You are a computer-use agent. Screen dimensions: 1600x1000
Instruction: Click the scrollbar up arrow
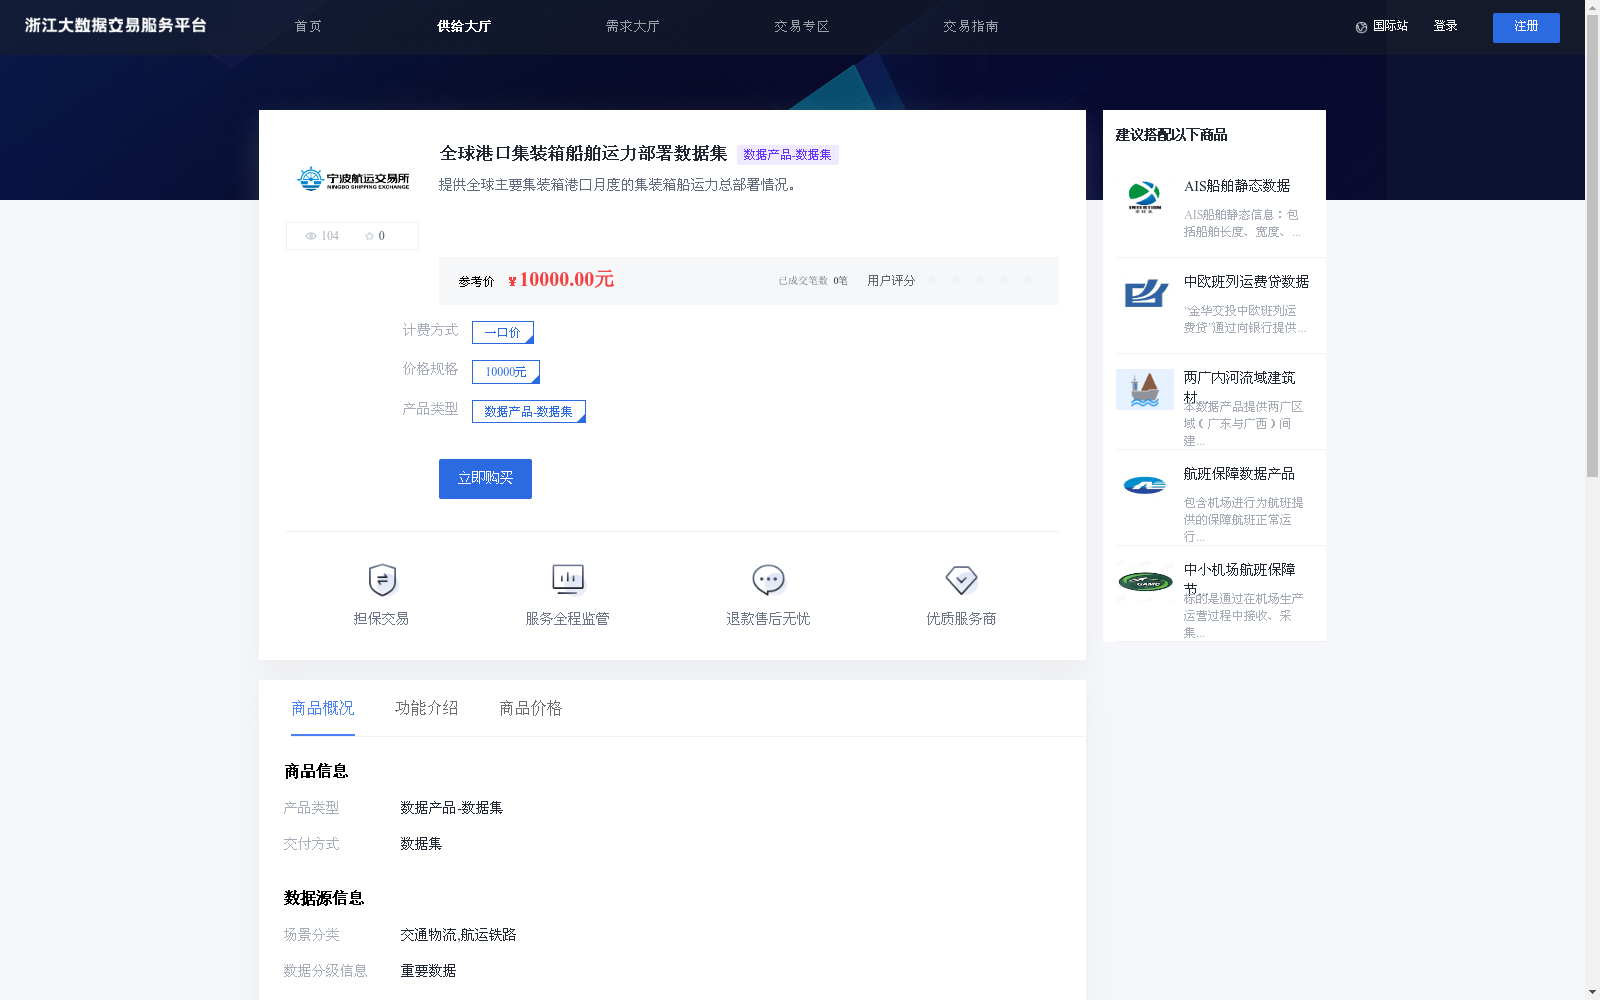1592,7
